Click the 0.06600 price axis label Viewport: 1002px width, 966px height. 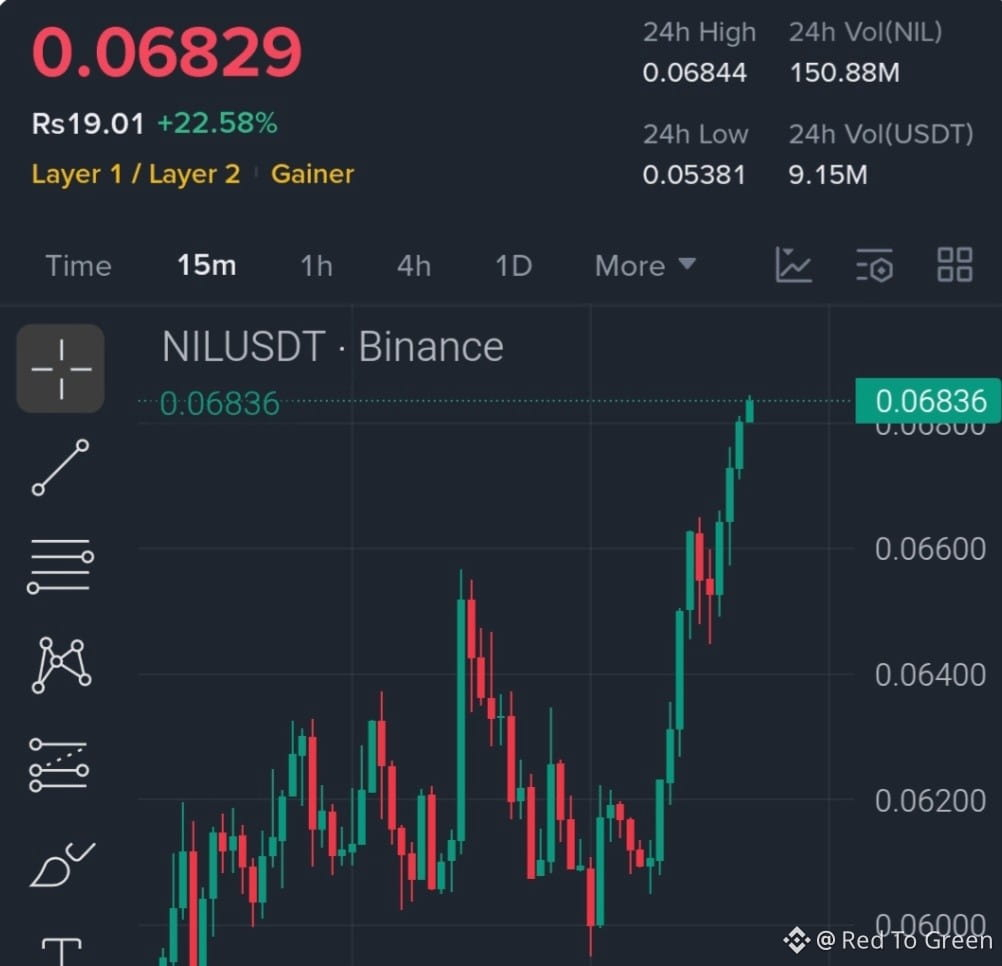click(930, 549)
